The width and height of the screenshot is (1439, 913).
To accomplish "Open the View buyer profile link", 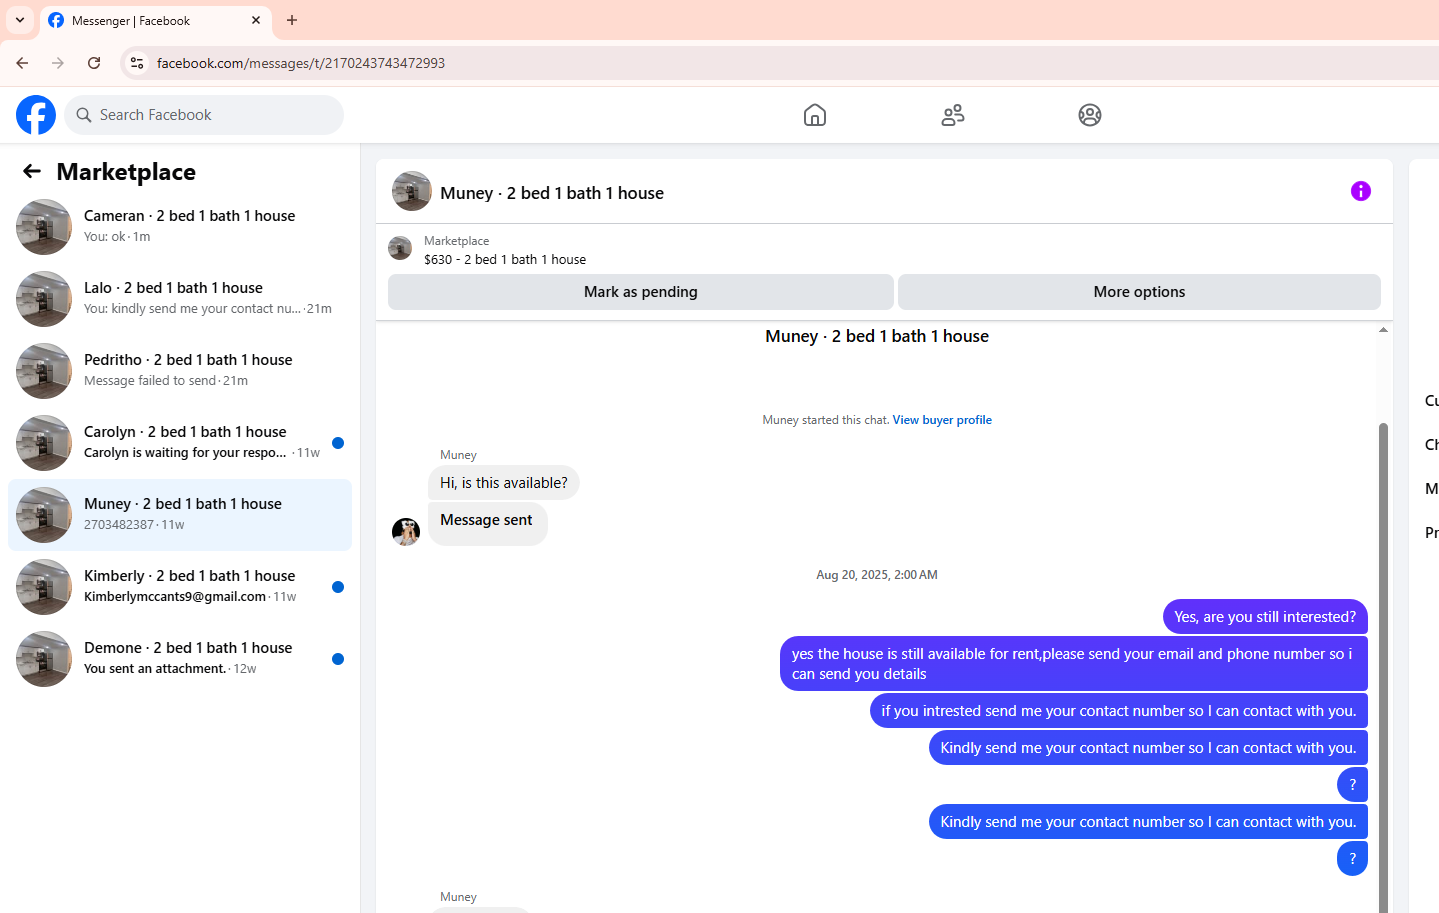I will pos(942,420).
